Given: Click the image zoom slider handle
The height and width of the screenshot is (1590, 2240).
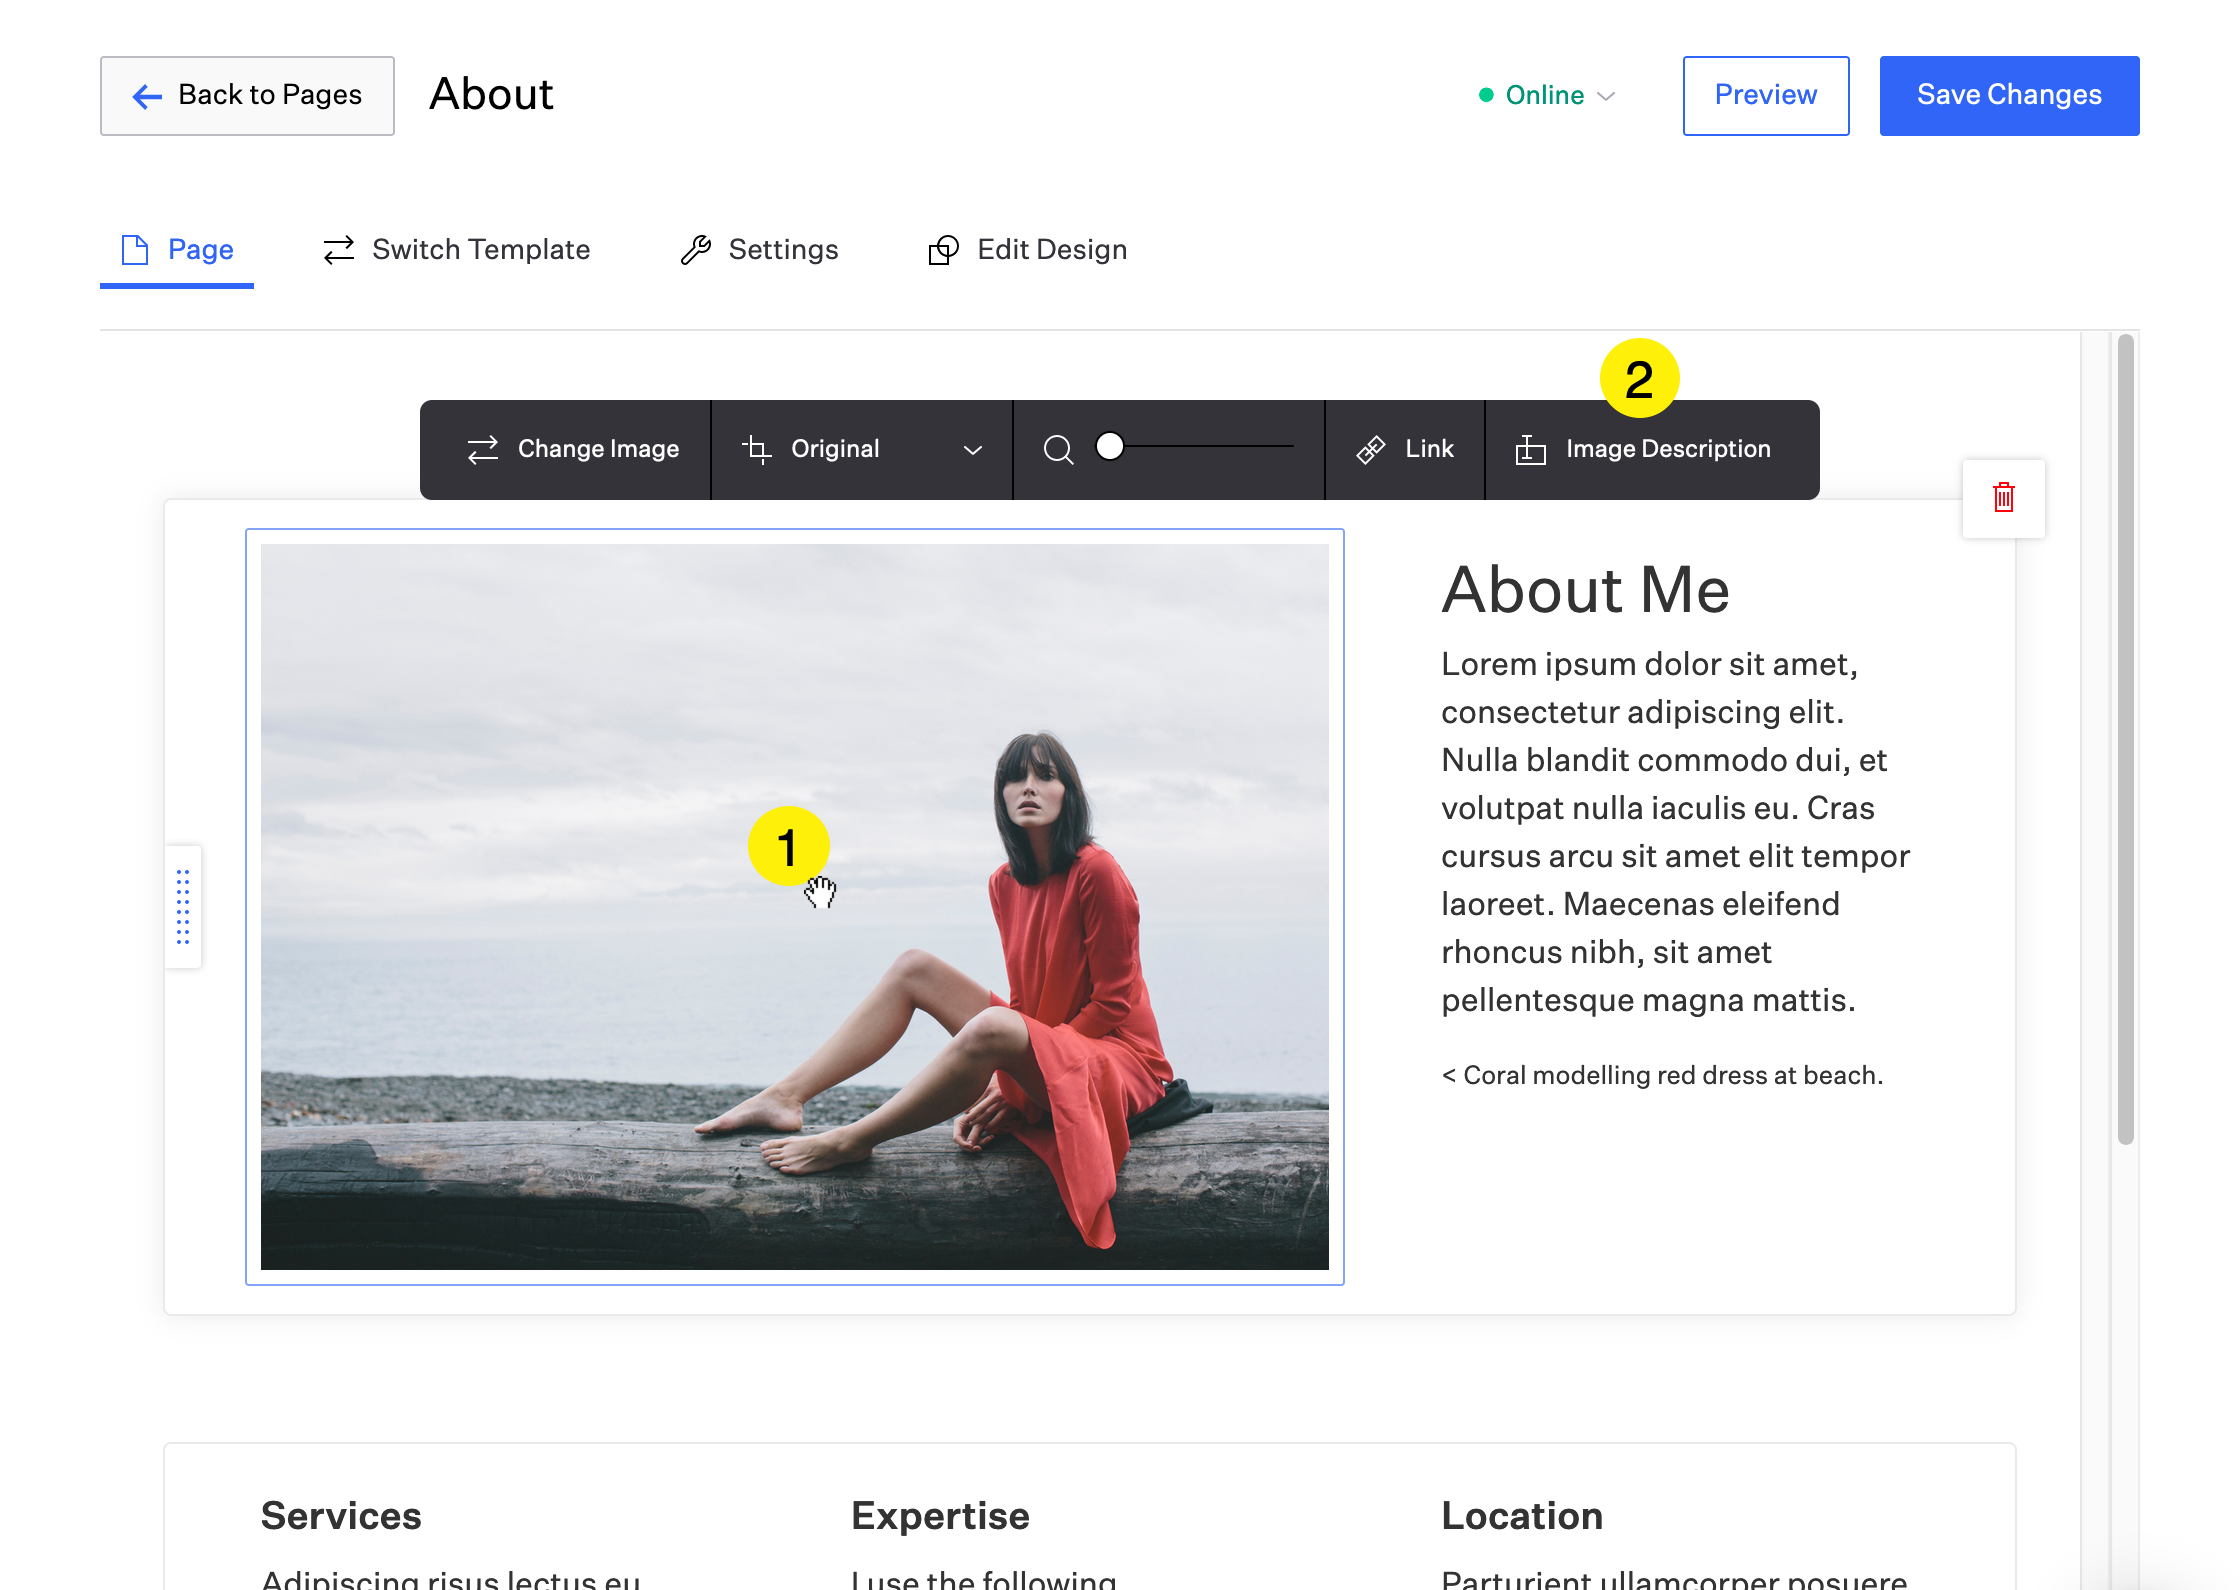Looking at the screenshot, I should (1110, 446).
